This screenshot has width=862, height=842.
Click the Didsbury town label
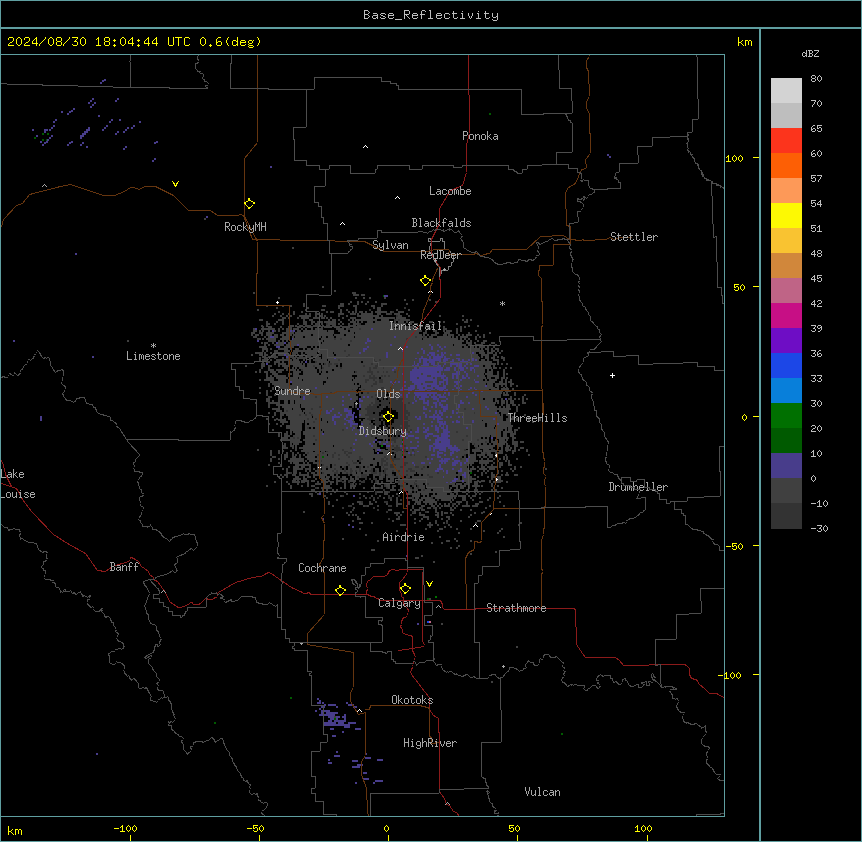[383, 431]
